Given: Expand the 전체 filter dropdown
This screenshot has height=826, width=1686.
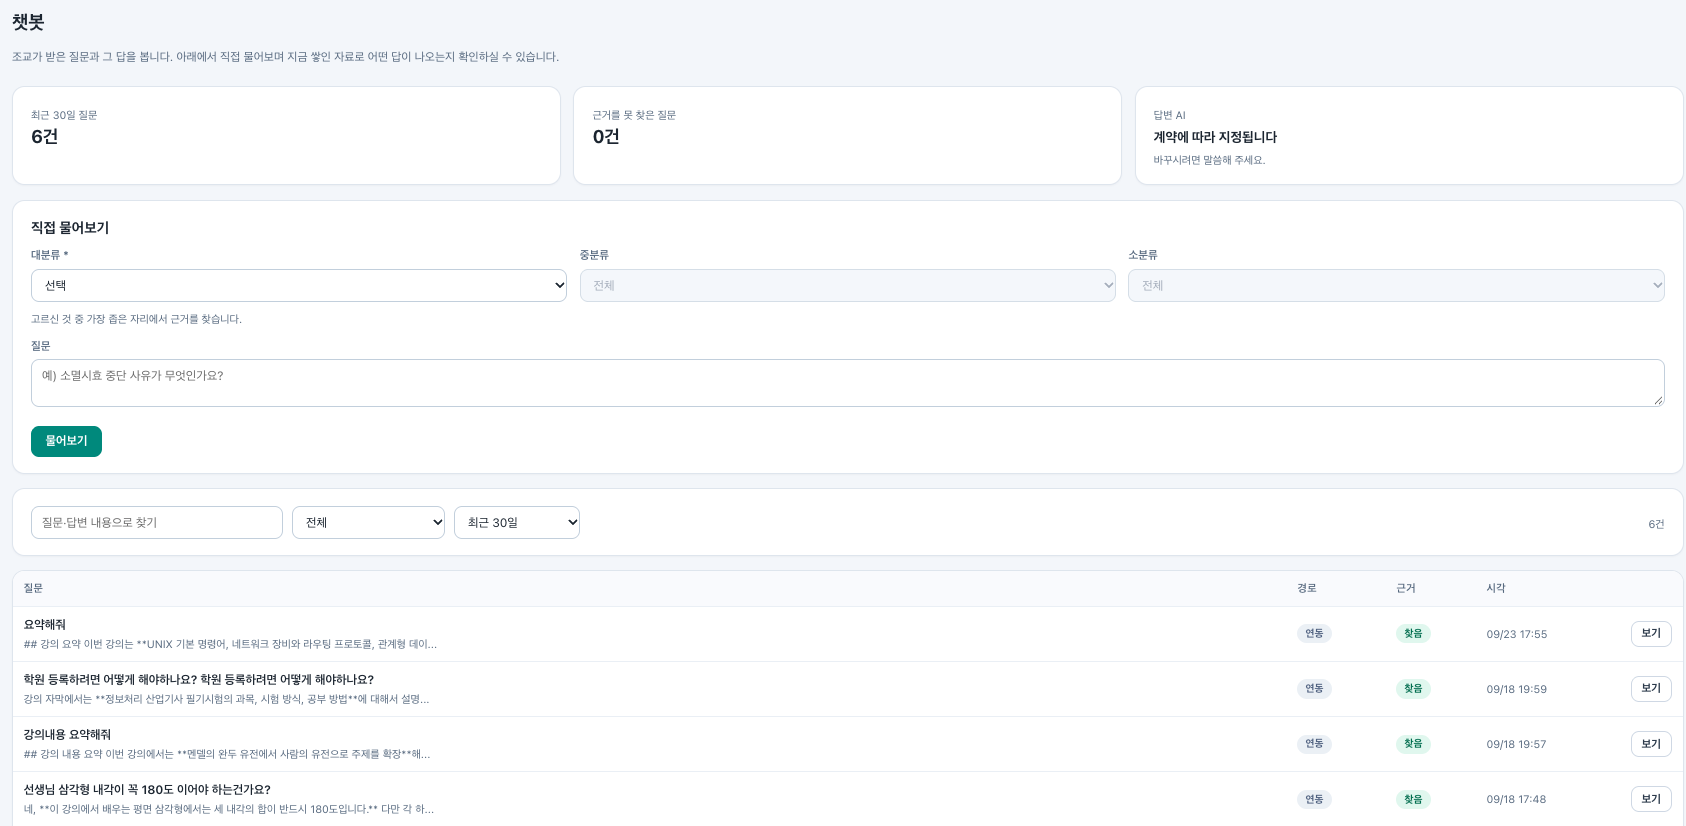Looking at the screenshot, I should (x=368, y=522).
